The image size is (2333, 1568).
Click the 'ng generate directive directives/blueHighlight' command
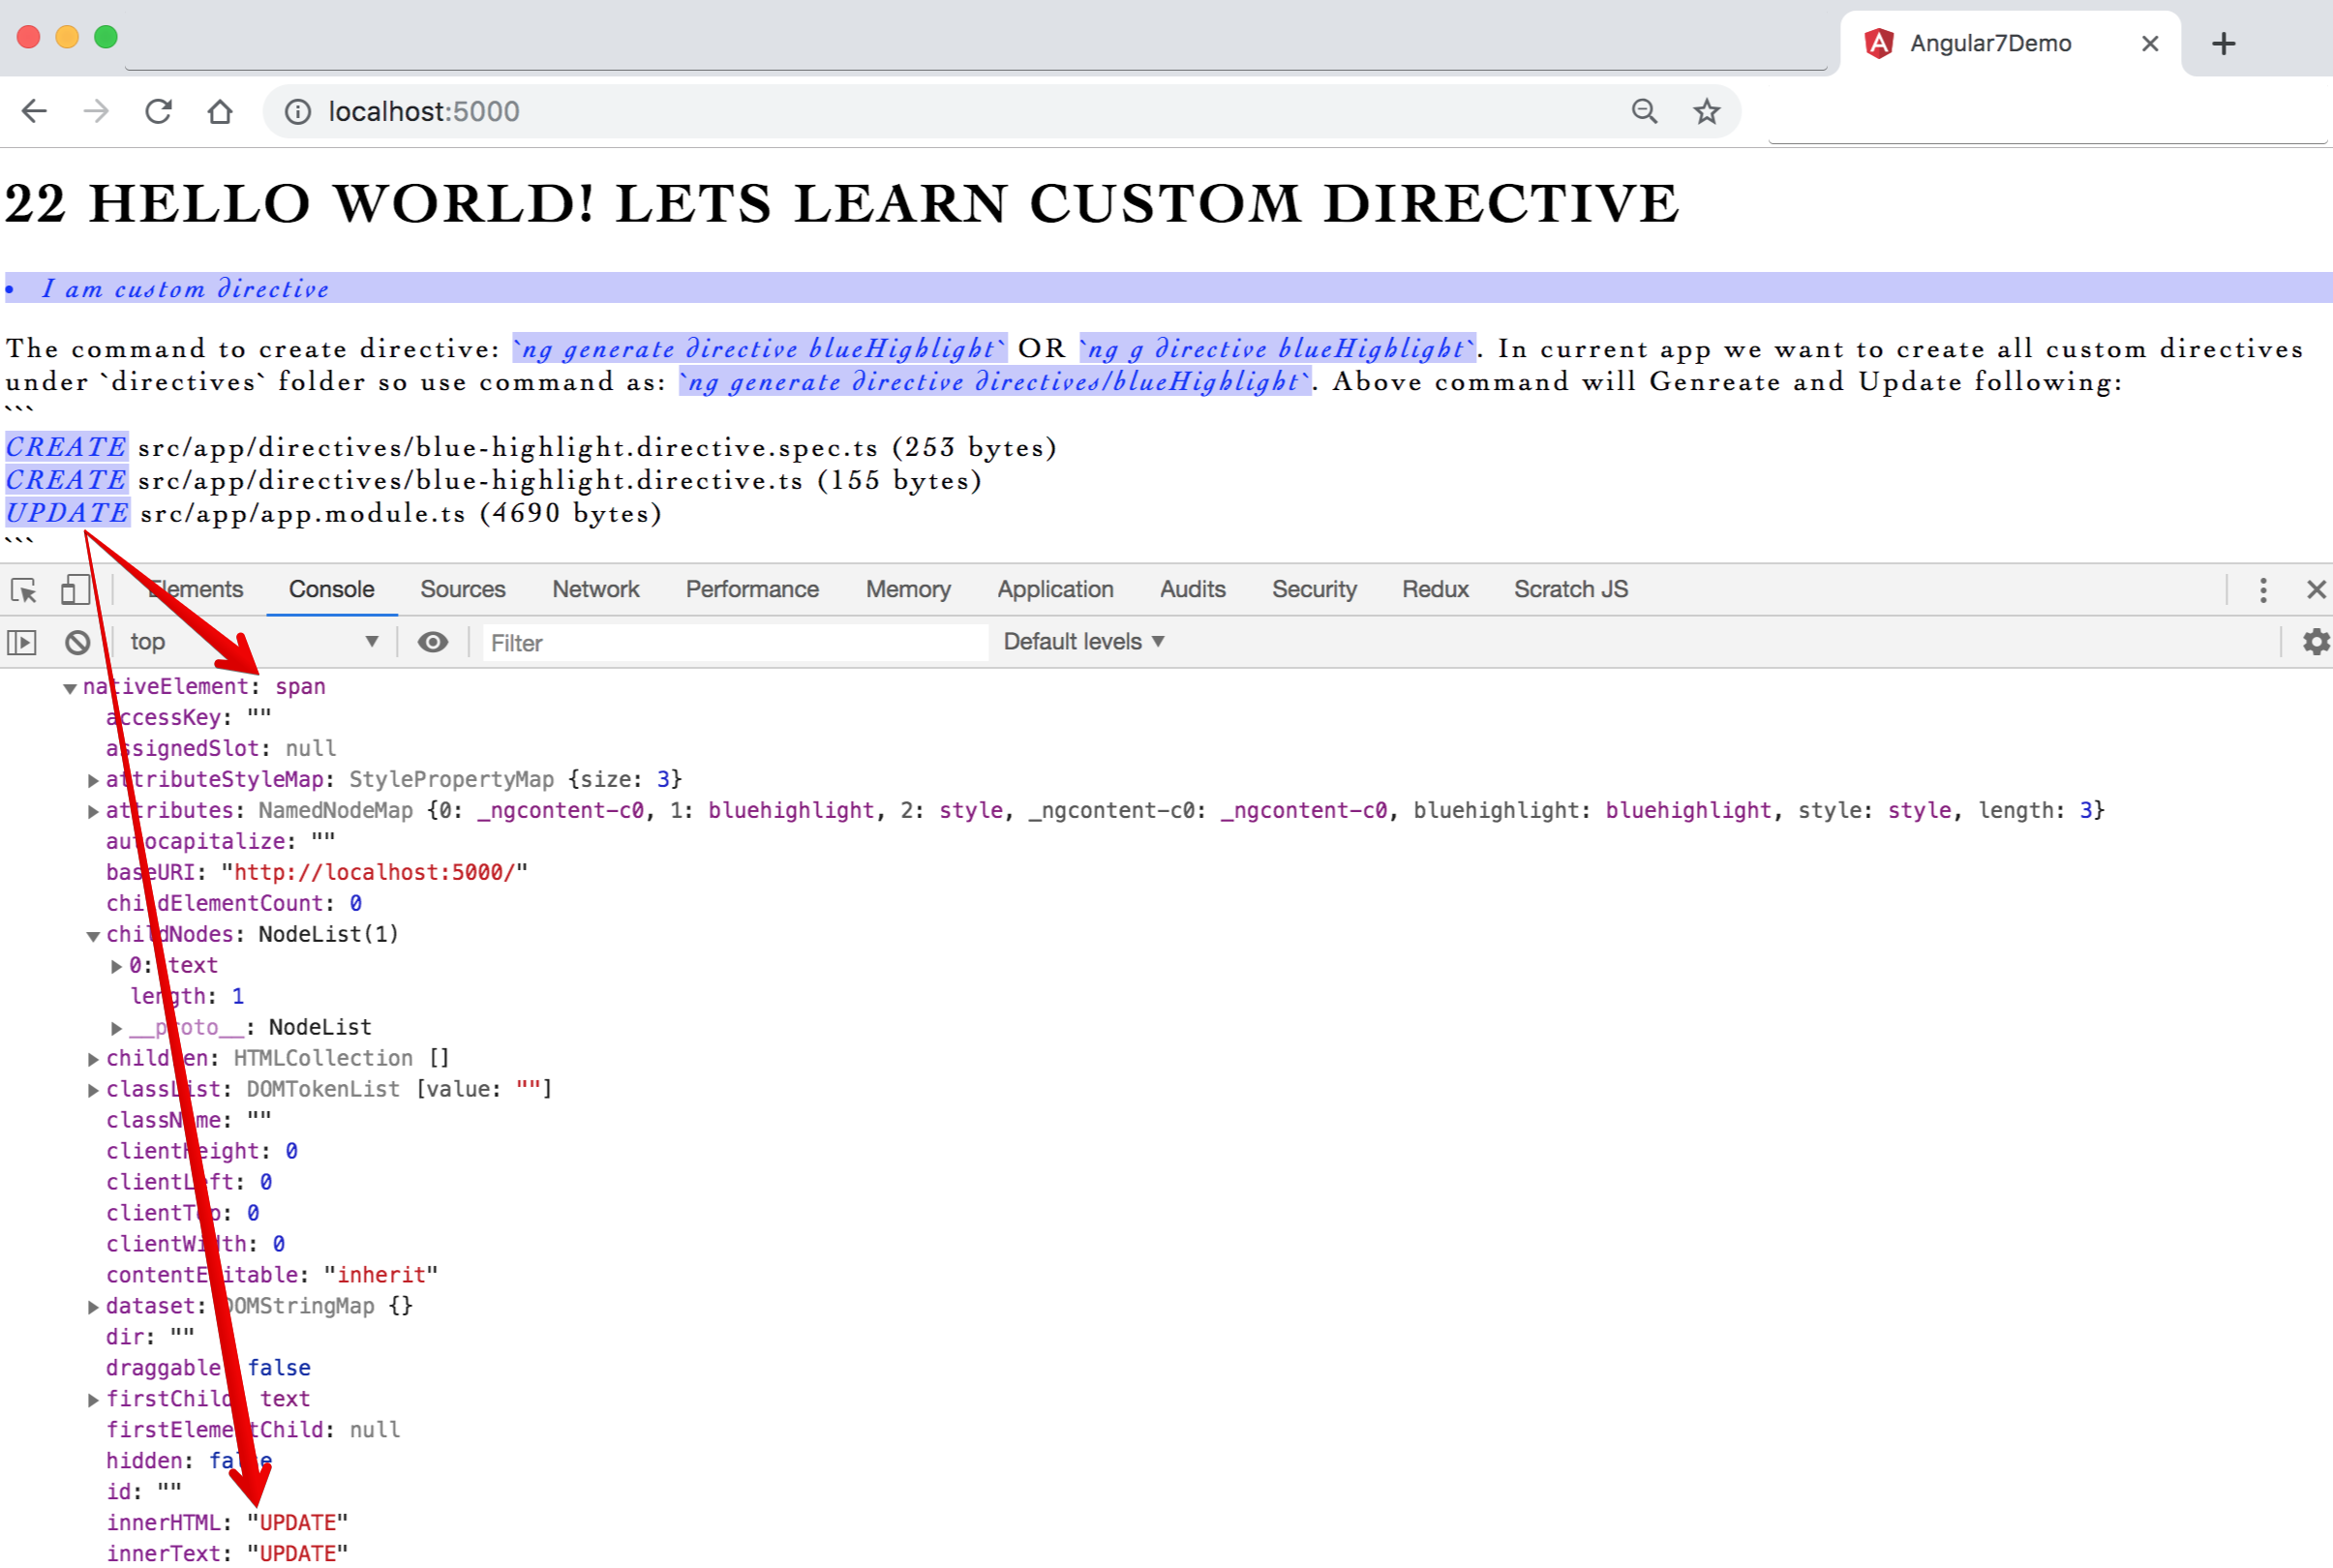995,381
